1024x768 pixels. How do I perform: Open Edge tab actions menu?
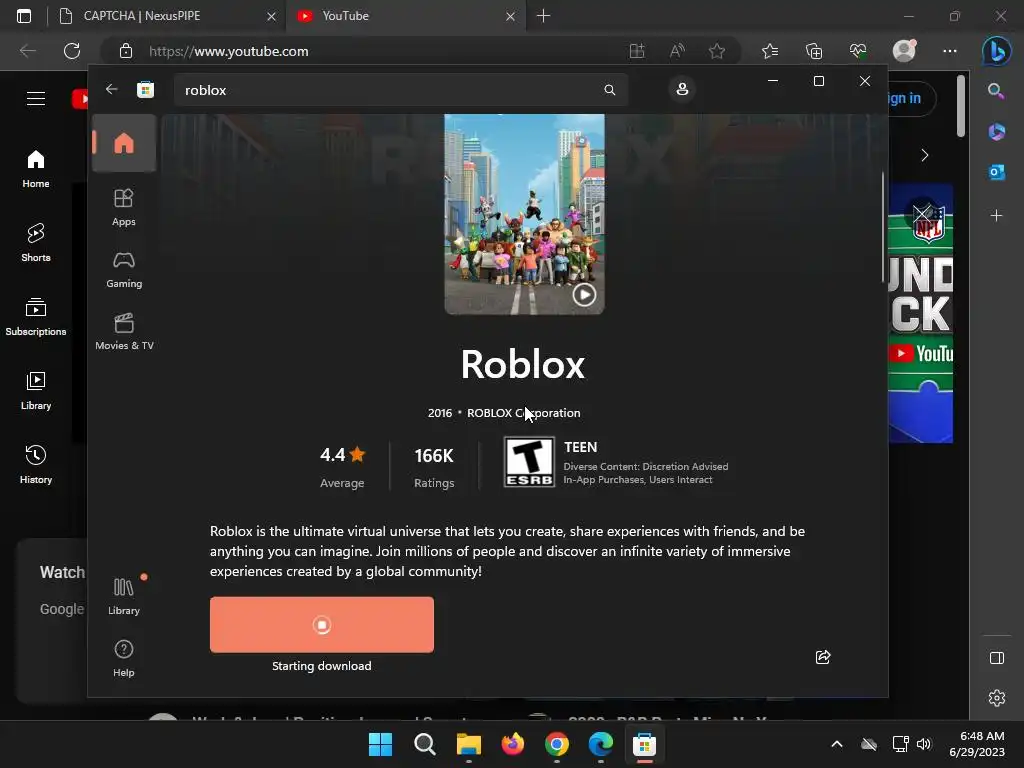pos(24,16)
